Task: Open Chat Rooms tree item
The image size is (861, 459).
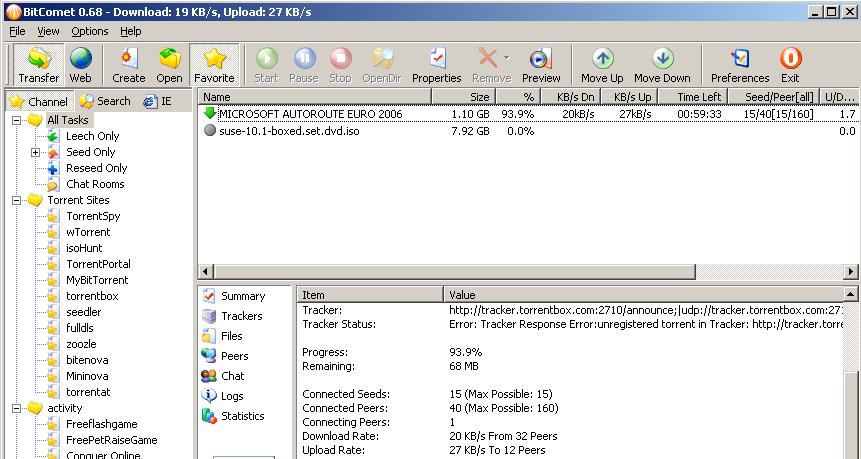Action: 95,184
